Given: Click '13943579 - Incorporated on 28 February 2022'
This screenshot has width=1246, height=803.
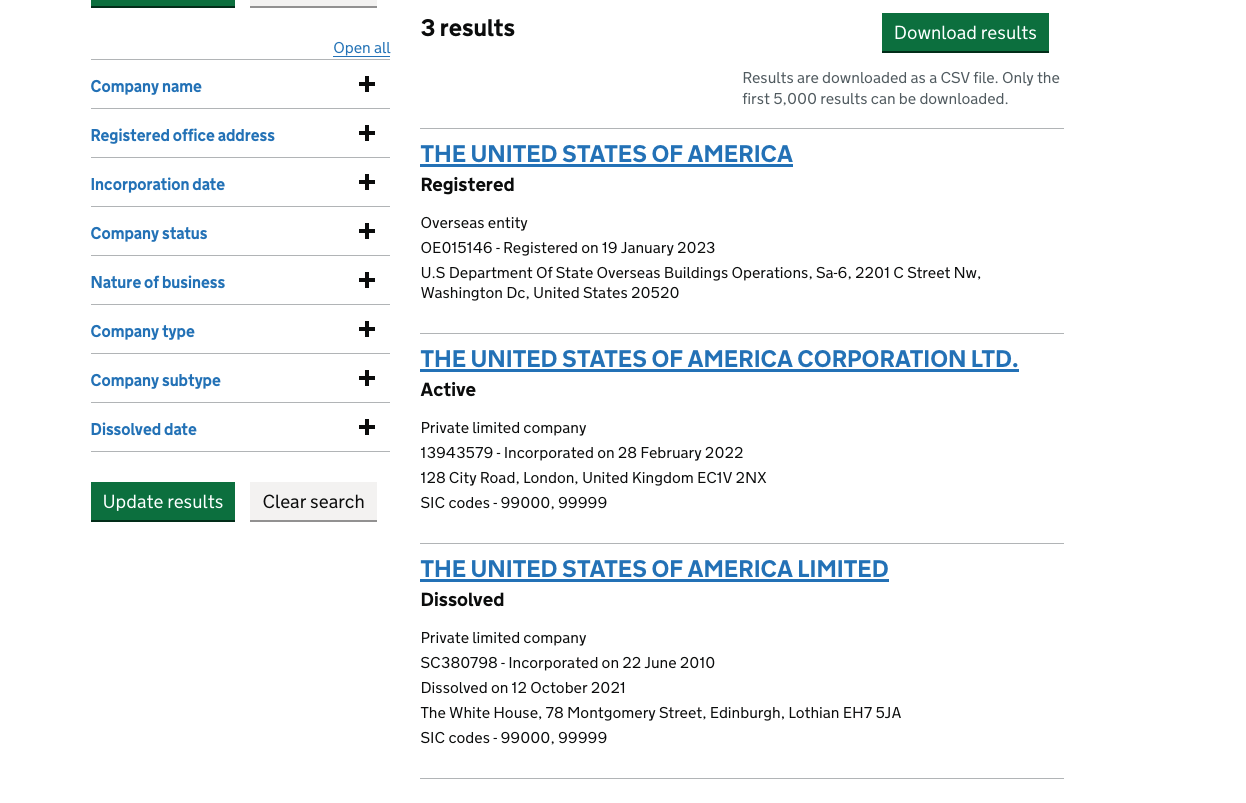Looking at the screenshot, I should pos(582,453).
